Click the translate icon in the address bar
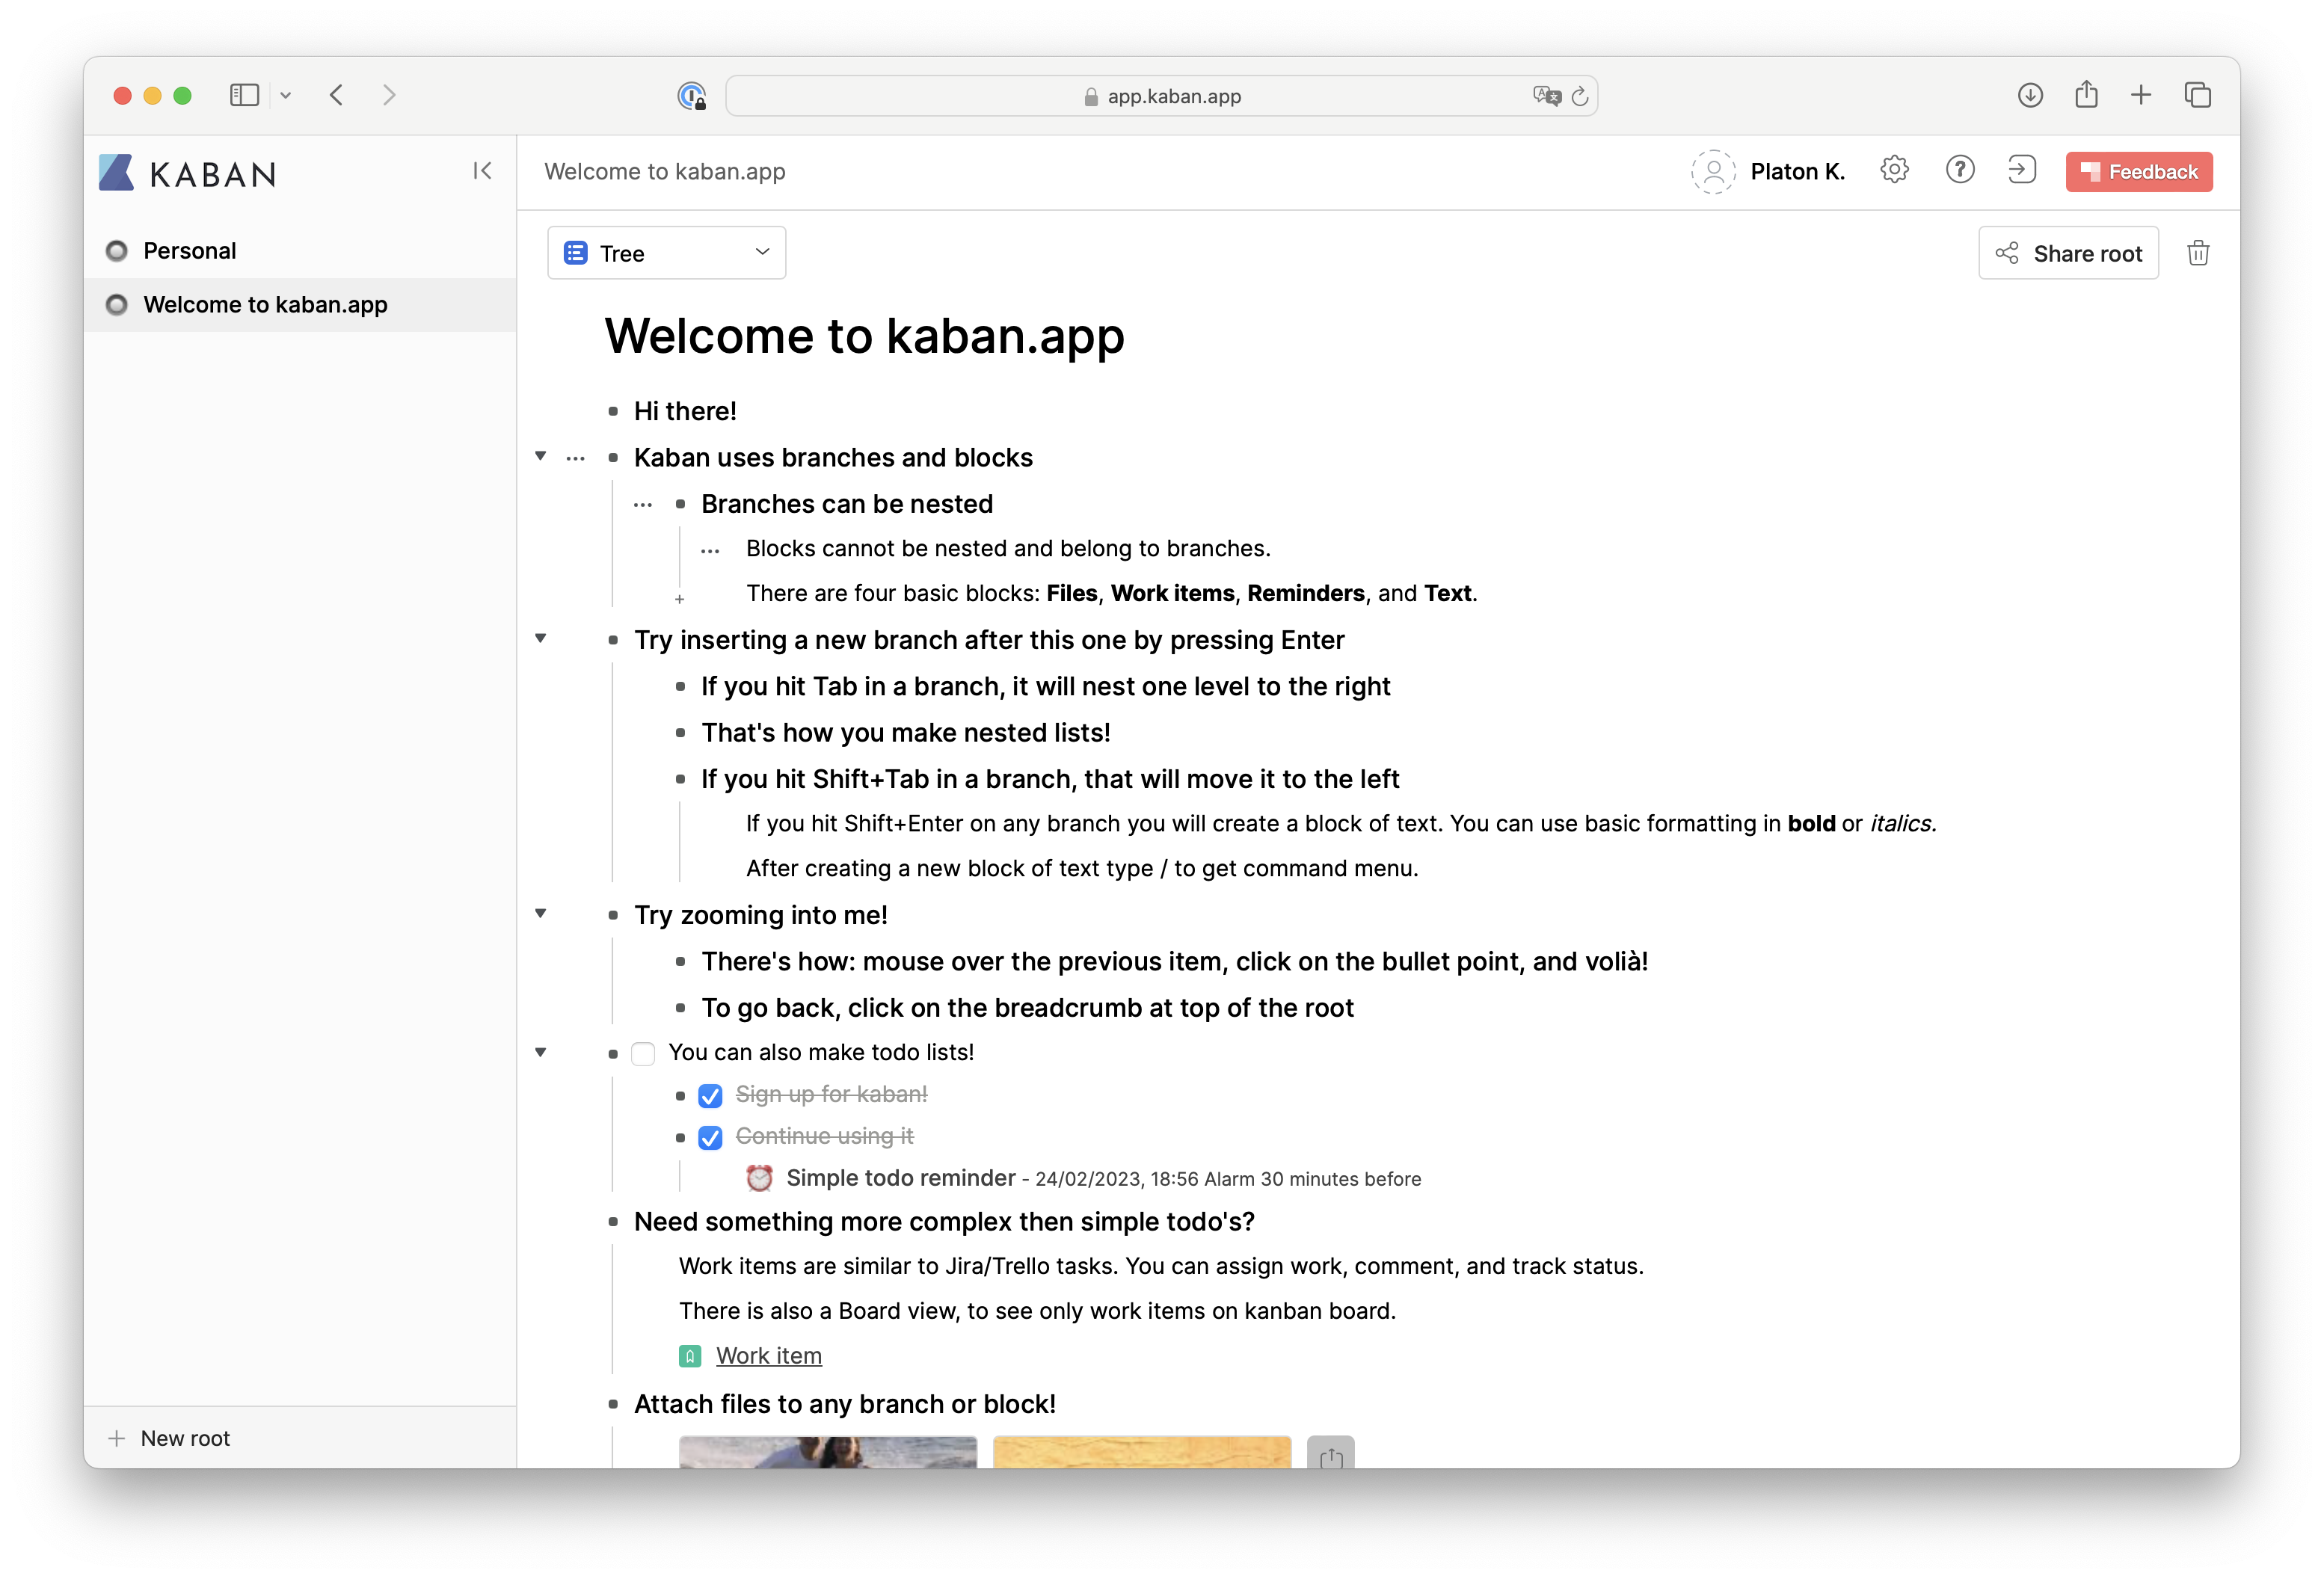Image resolution: width=2324 pixels, height=1579 pixels. point(1546,96)
